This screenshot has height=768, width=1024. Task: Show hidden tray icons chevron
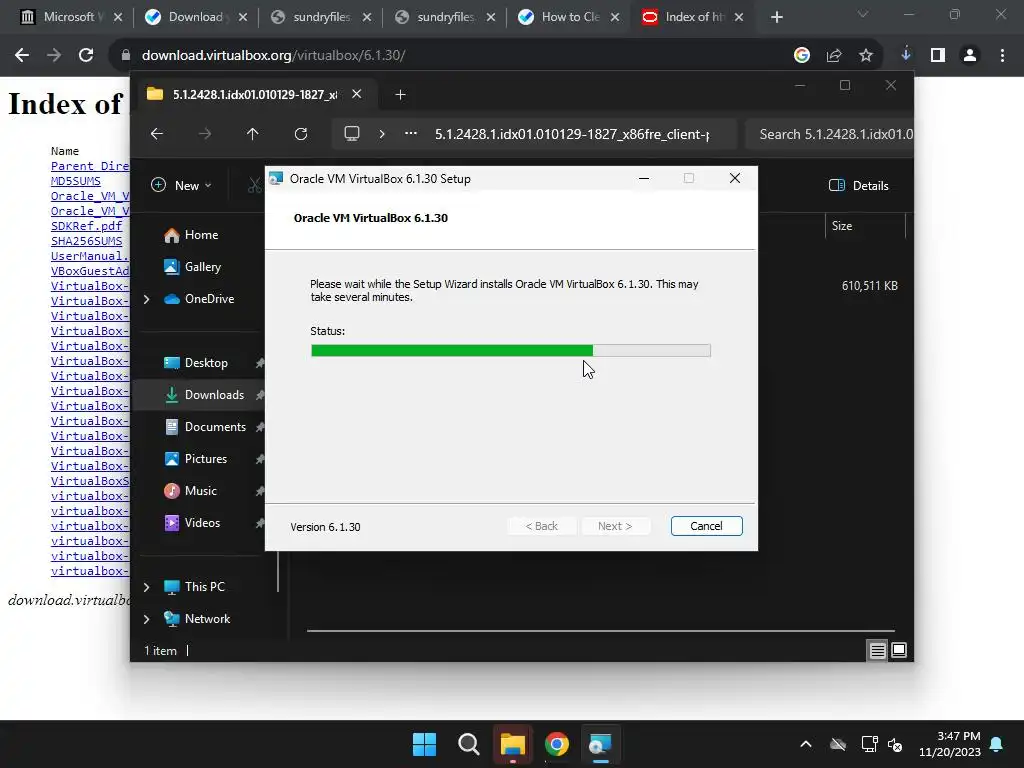[x=806, y=744]
